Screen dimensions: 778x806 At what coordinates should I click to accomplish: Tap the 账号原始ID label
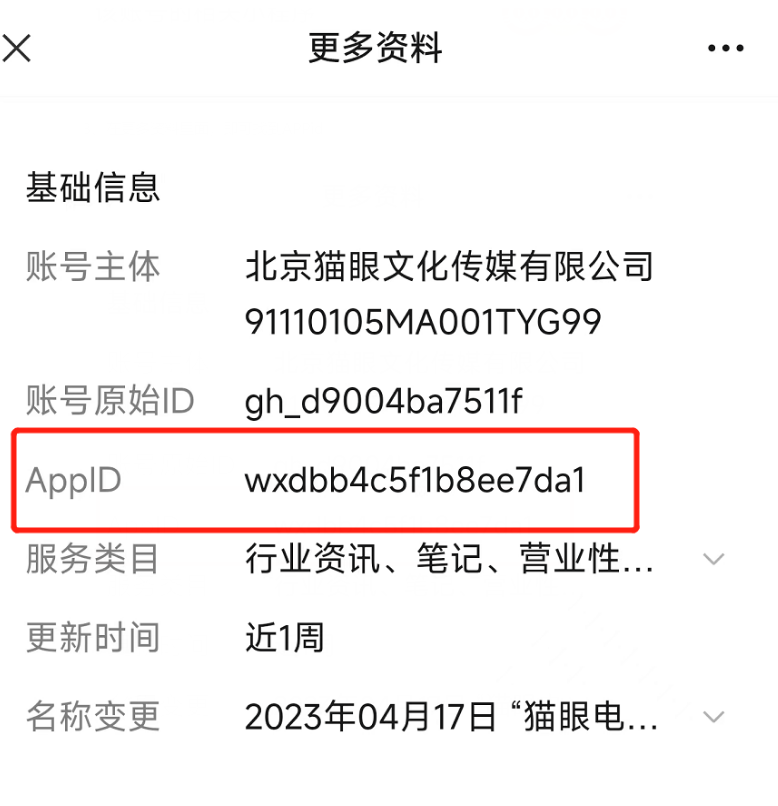[x=110, y=400]
